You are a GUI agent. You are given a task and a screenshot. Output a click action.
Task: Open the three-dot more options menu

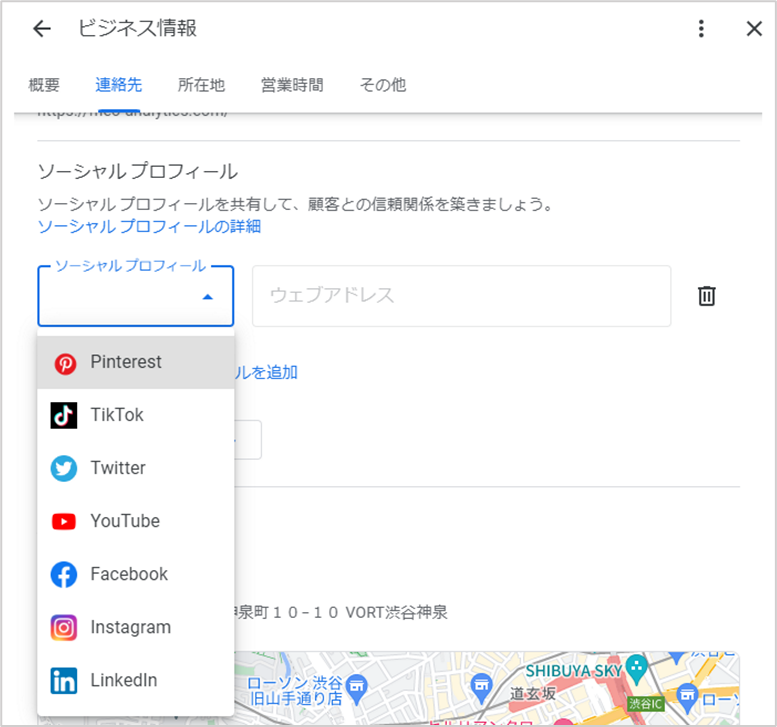[x=701, y=29]
